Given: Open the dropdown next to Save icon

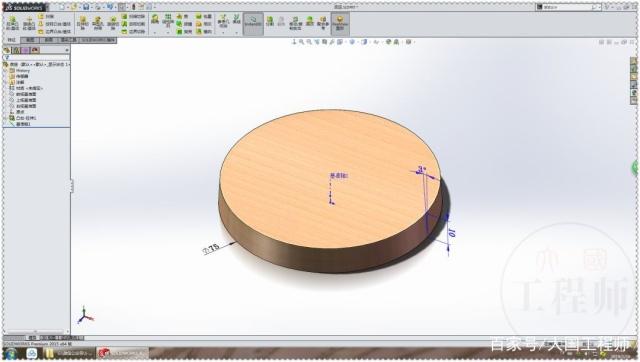Looking at the screenshot, I should 91,7.
